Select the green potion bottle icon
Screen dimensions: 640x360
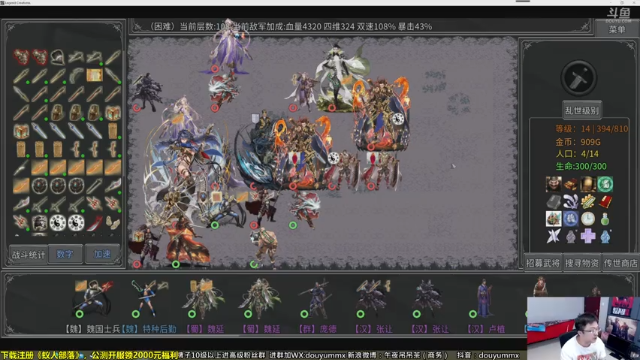[x=605, y=219]
